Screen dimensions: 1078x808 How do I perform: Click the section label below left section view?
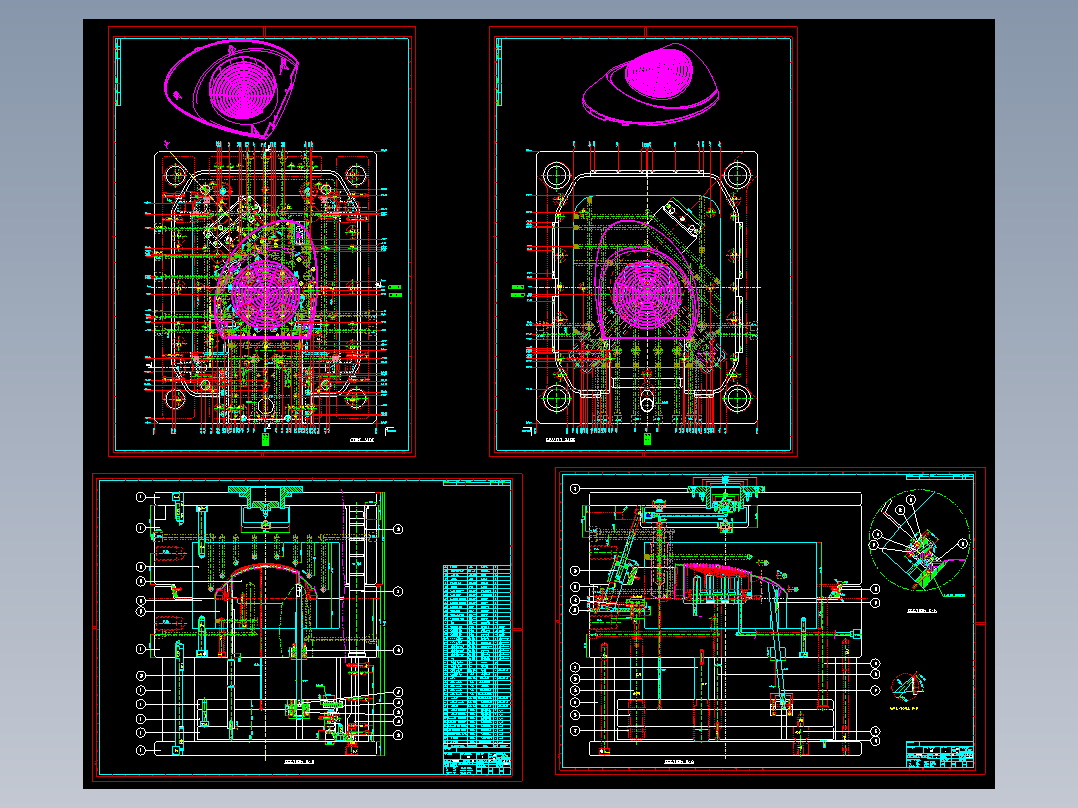(300, 762)
